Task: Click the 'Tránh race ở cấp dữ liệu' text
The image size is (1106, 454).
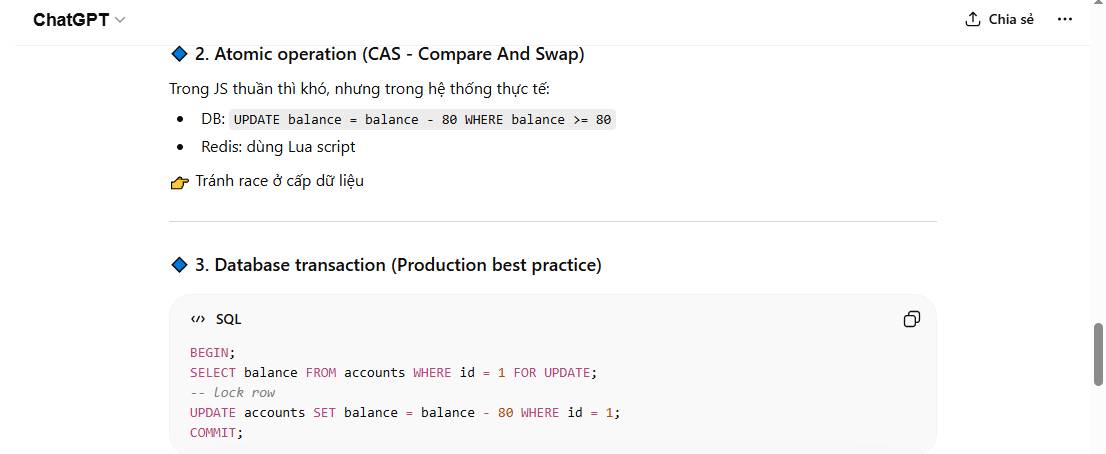Action: tap(279, 181)
